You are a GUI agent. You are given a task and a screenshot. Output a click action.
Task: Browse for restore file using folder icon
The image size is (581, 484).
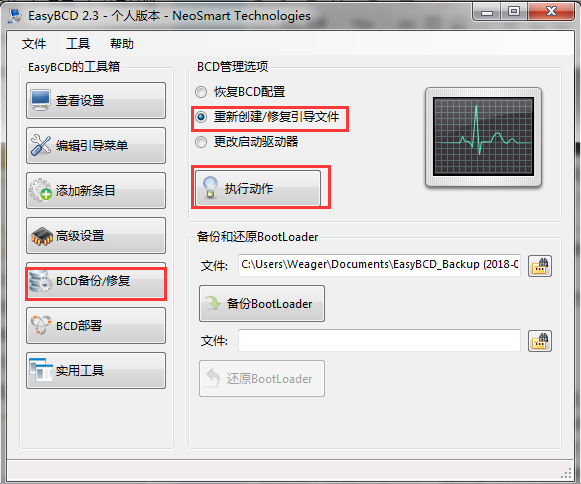[540, 341]
